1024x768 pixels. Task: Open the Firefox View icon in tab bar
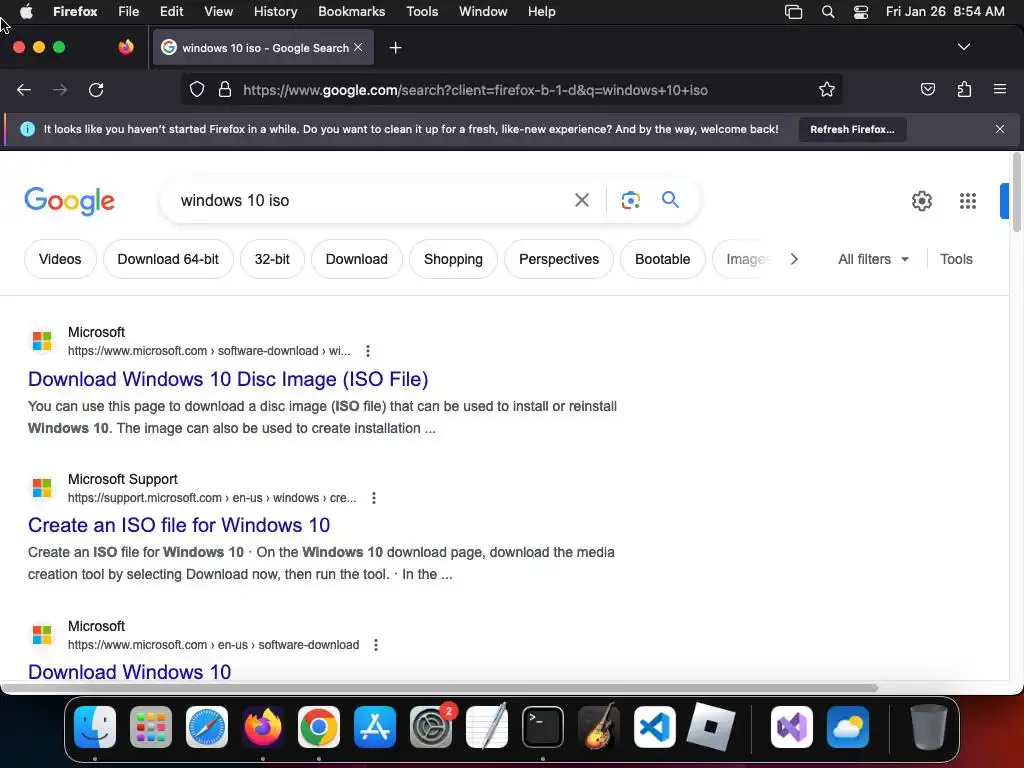point(126,47)
